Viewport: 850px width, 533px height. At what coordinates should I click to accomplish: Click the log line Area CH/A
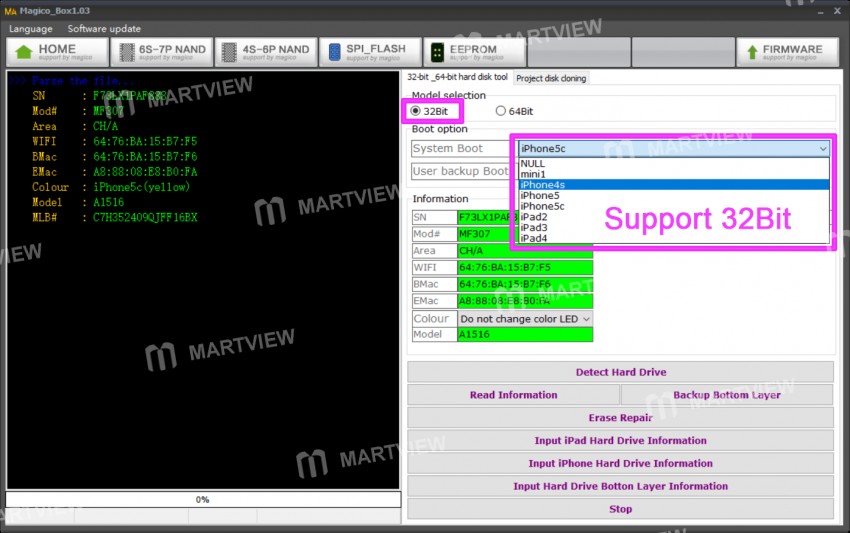tap(75, 126)
